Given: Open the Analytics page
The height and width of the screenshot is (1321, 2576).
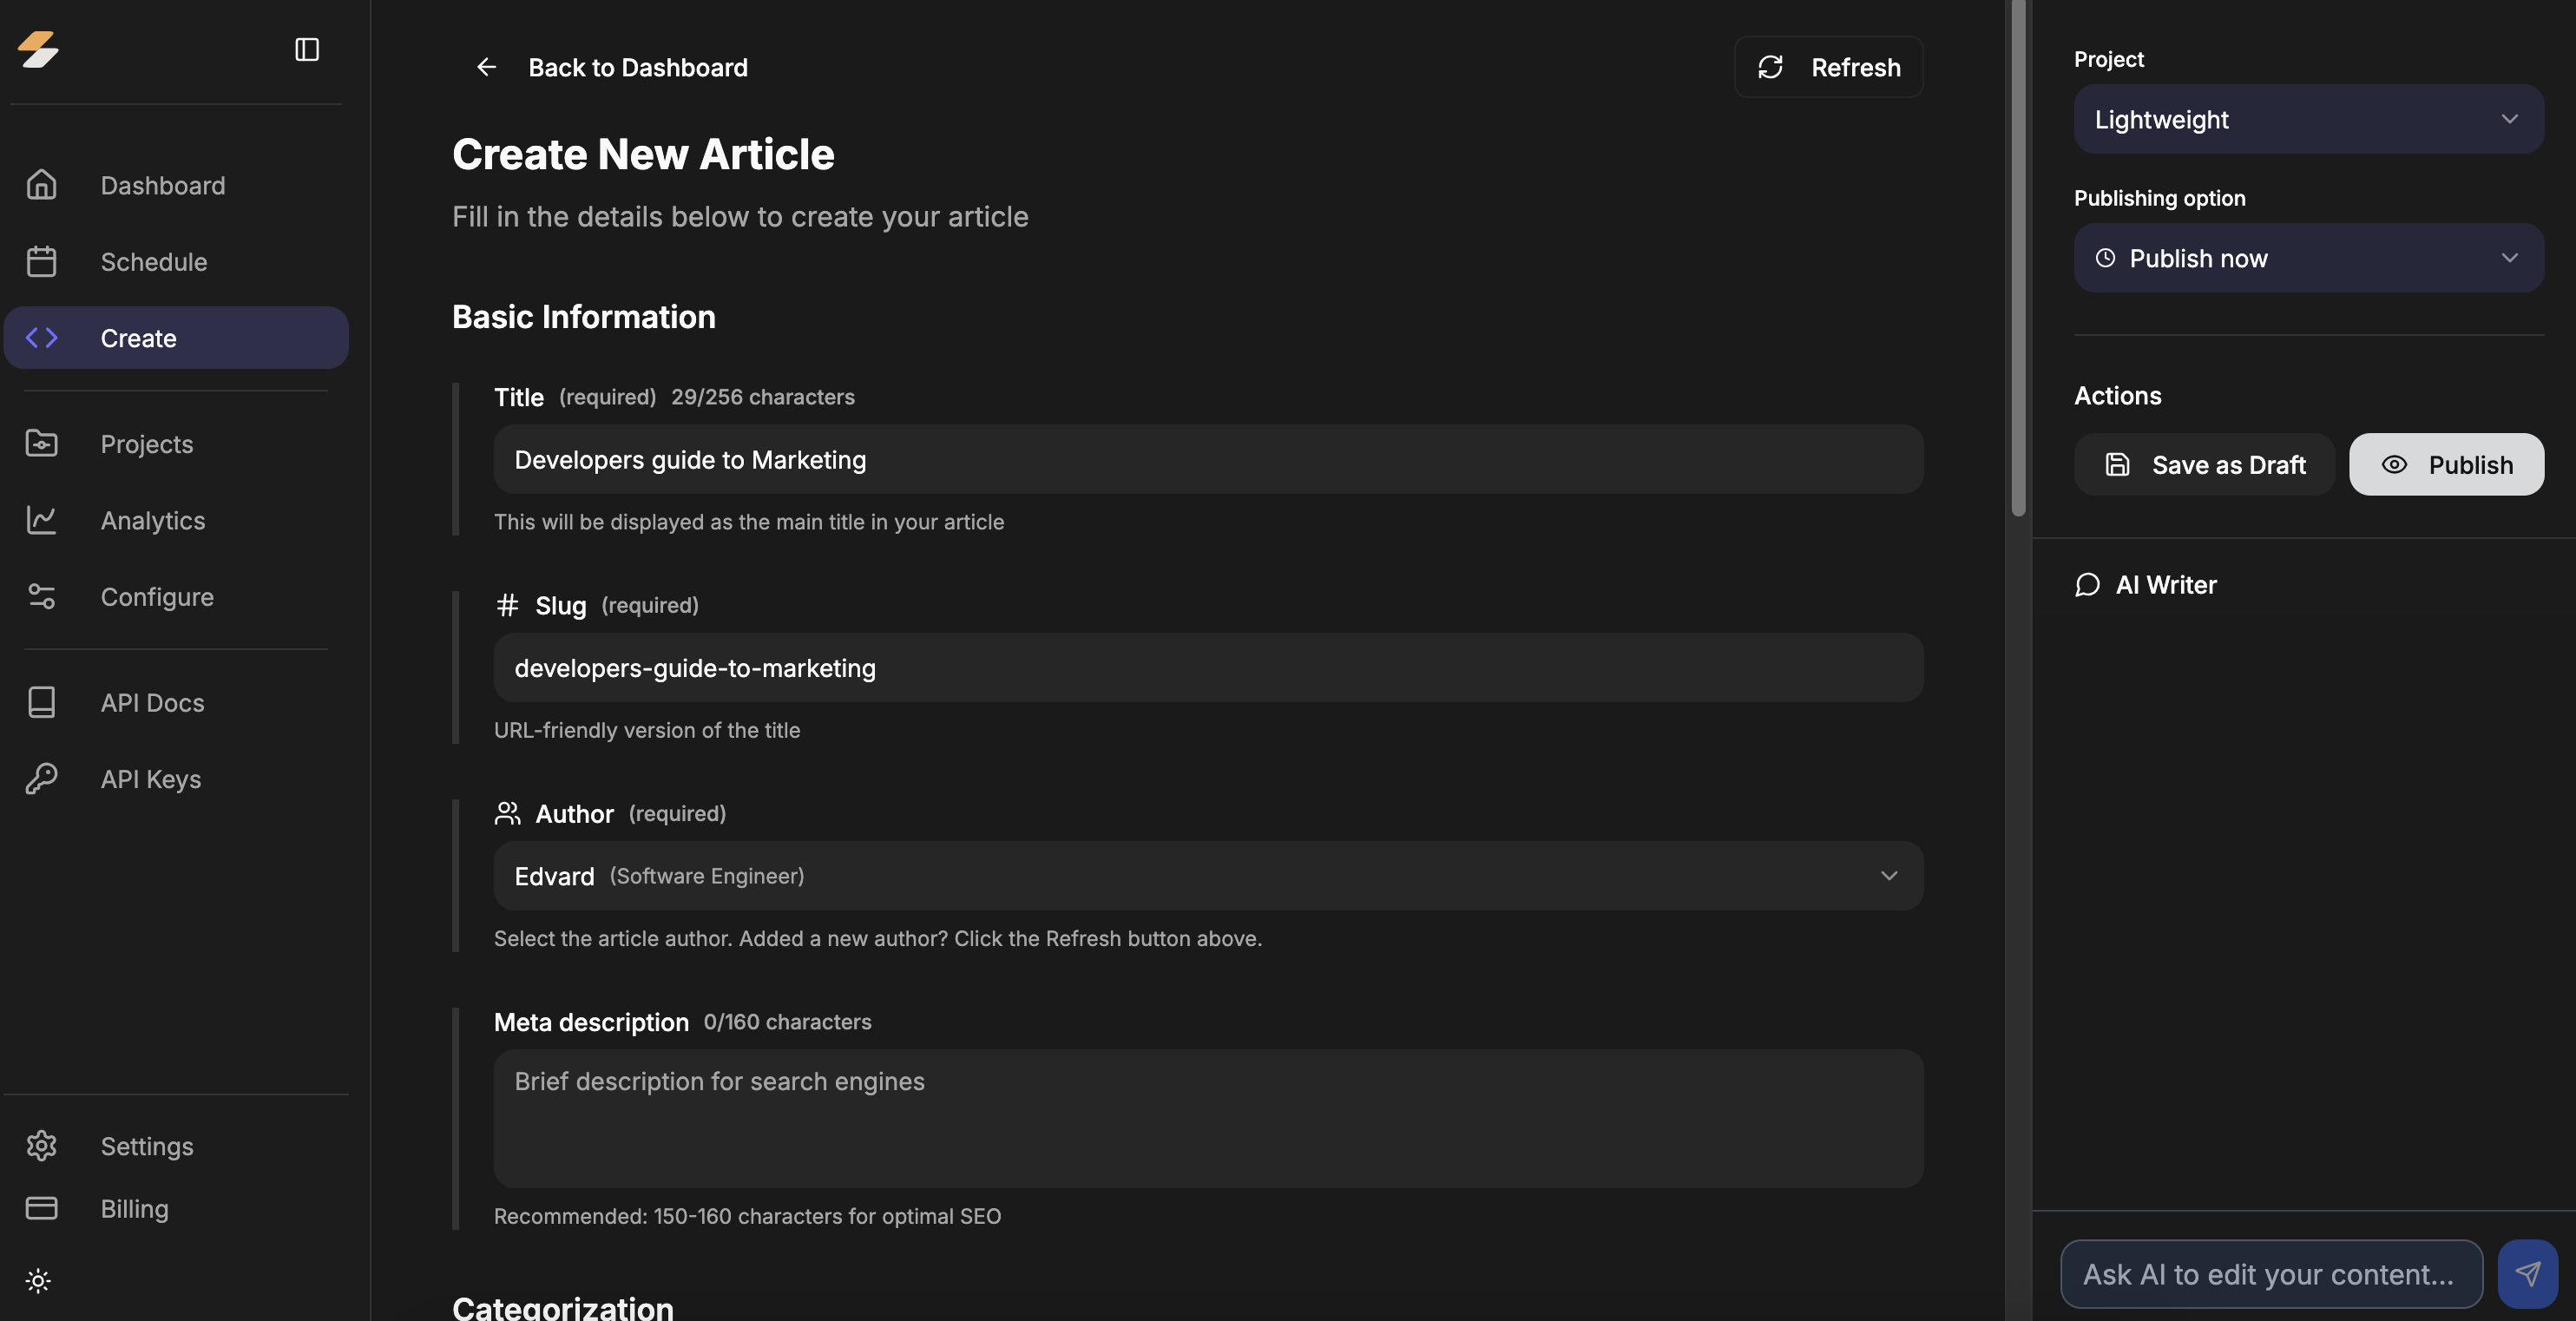Looking at the screenshot, I should (152, 520).
